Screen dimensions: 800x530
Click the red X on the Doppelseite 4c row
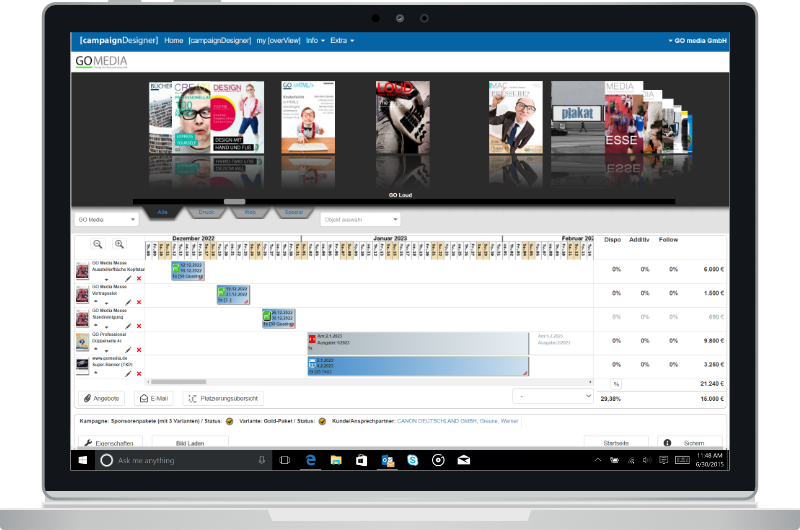[139, 349]
